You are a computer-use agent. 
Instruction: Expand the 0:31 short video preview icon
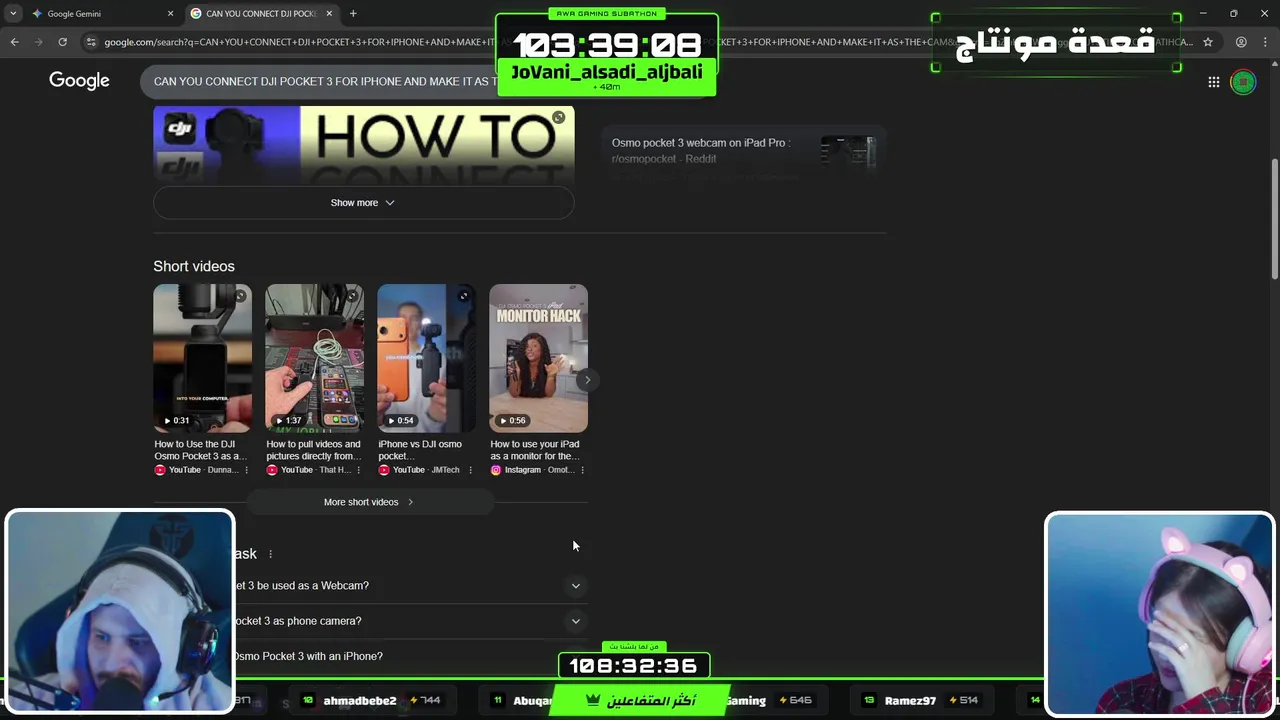tap(240, 296)
